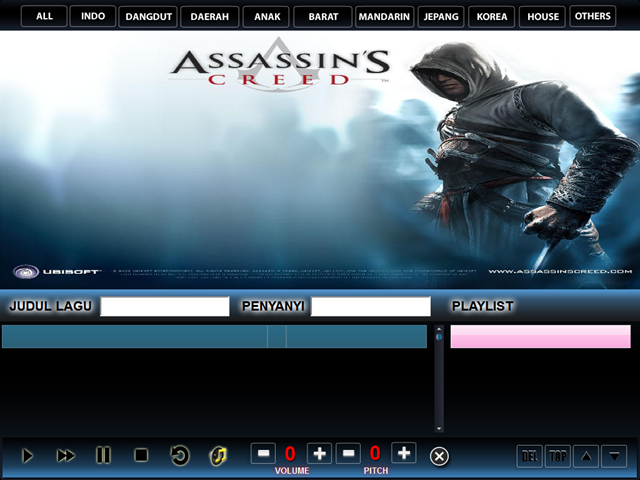Click the Assassin's Creed video display
The height and width of the screenshot is (480, 640).
pyautogui.click(x=320, y=160)
